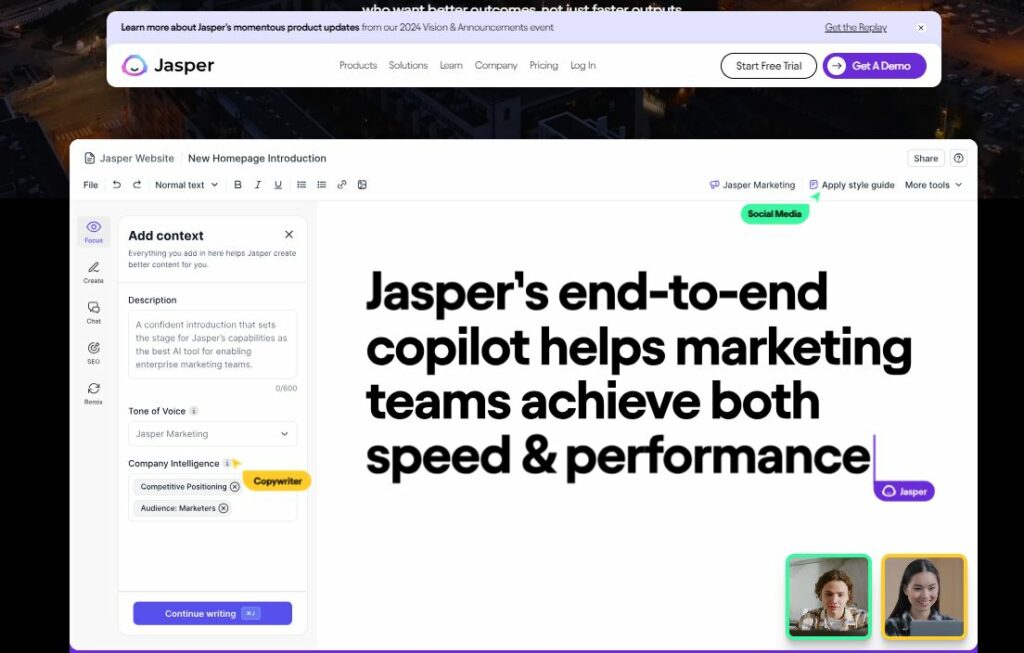Viewport: 1024px width, 653px height.
Task: Go to the Pricing page
Action: (544, 65)
